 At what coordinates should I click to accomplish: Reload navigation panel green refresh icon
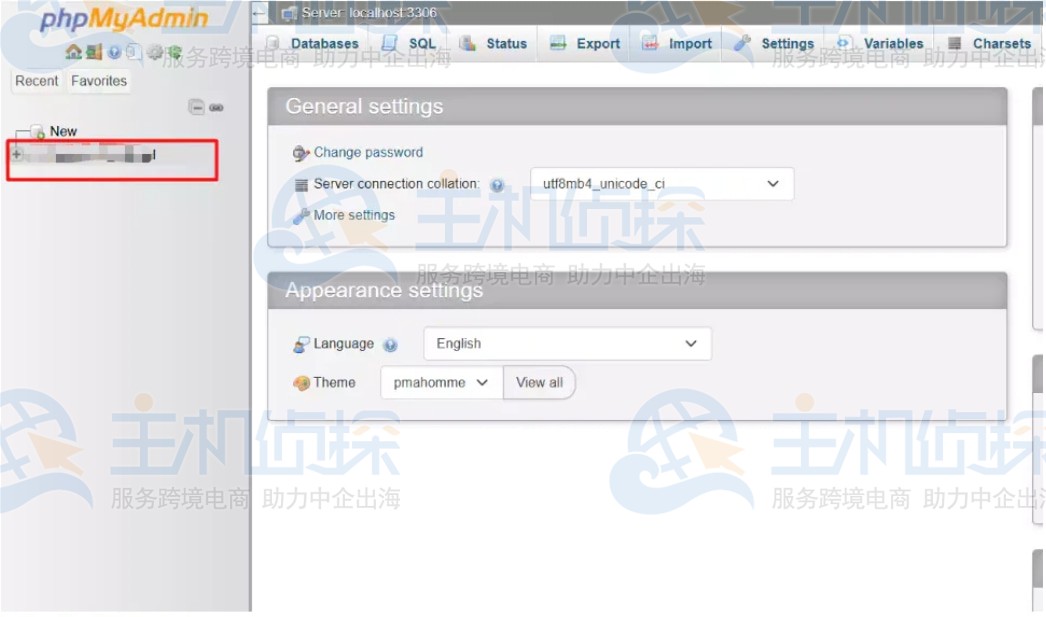pyautogui.click(x=174, y=52)
